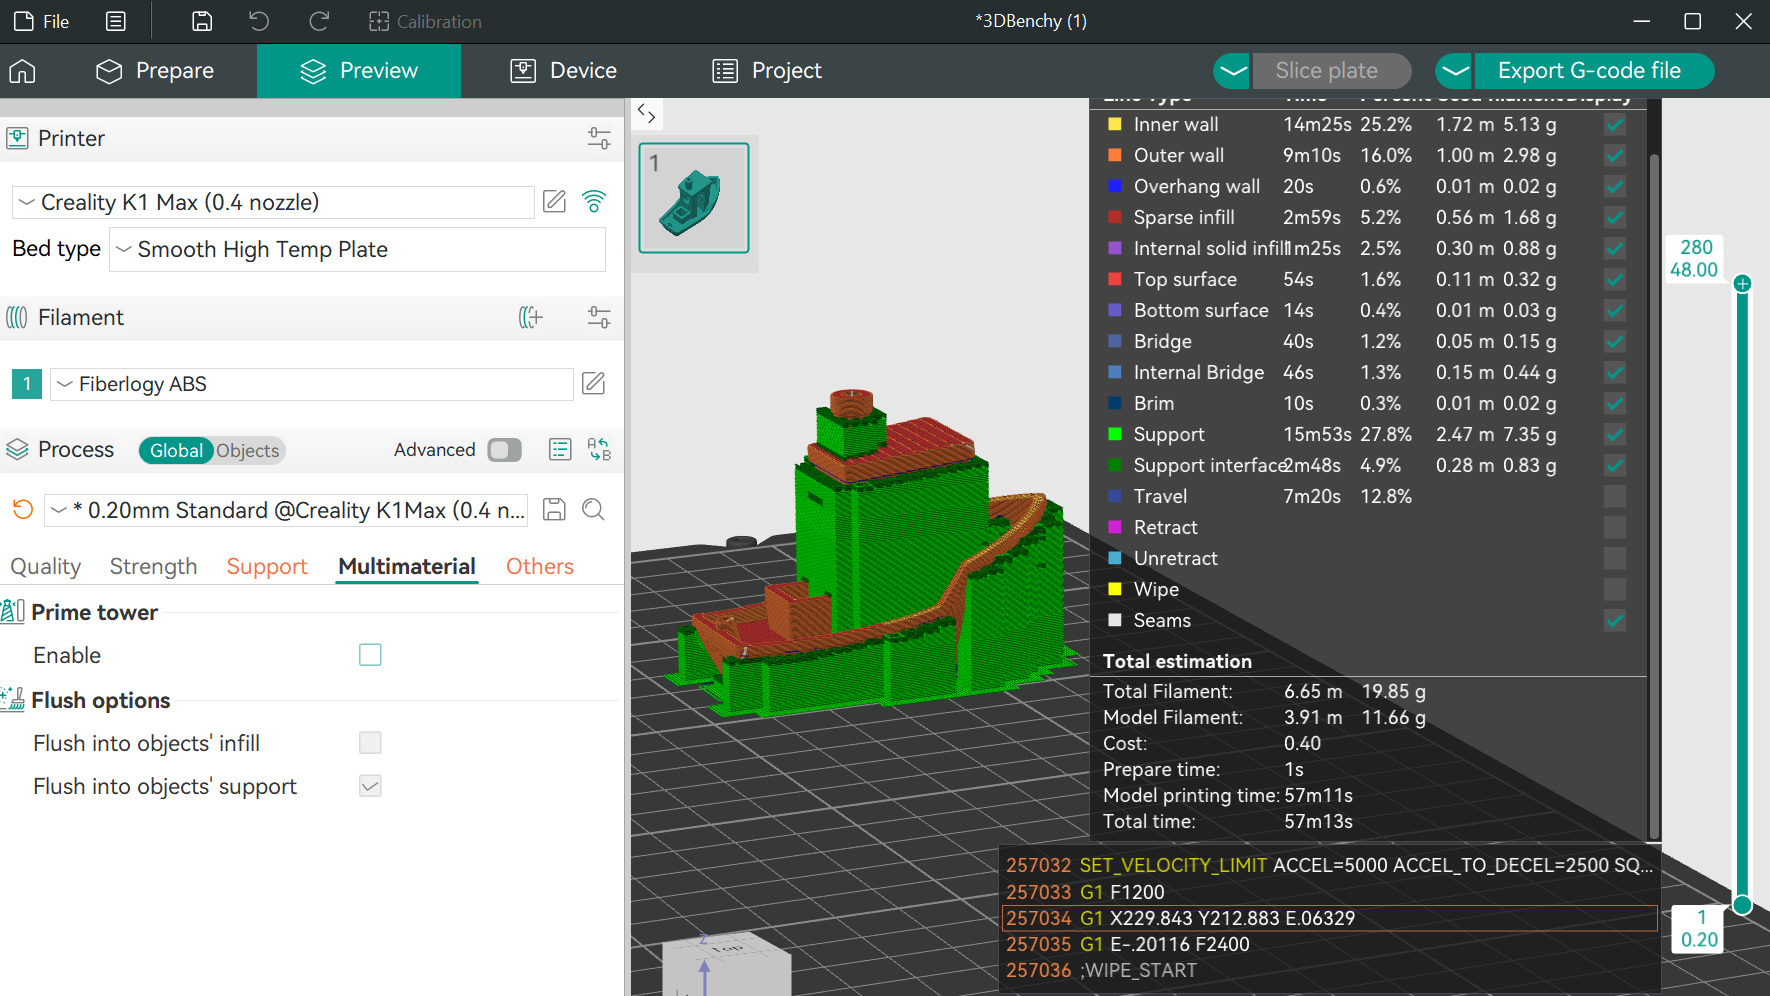Open the 0.20mm Standard process preset dropdown
This screenshot has height=996, width=1770.
287,510
